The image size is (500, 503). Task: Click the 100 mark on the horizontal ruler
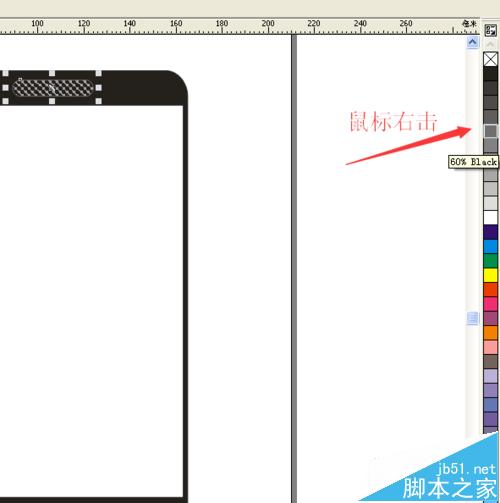[x=37, y=23]
